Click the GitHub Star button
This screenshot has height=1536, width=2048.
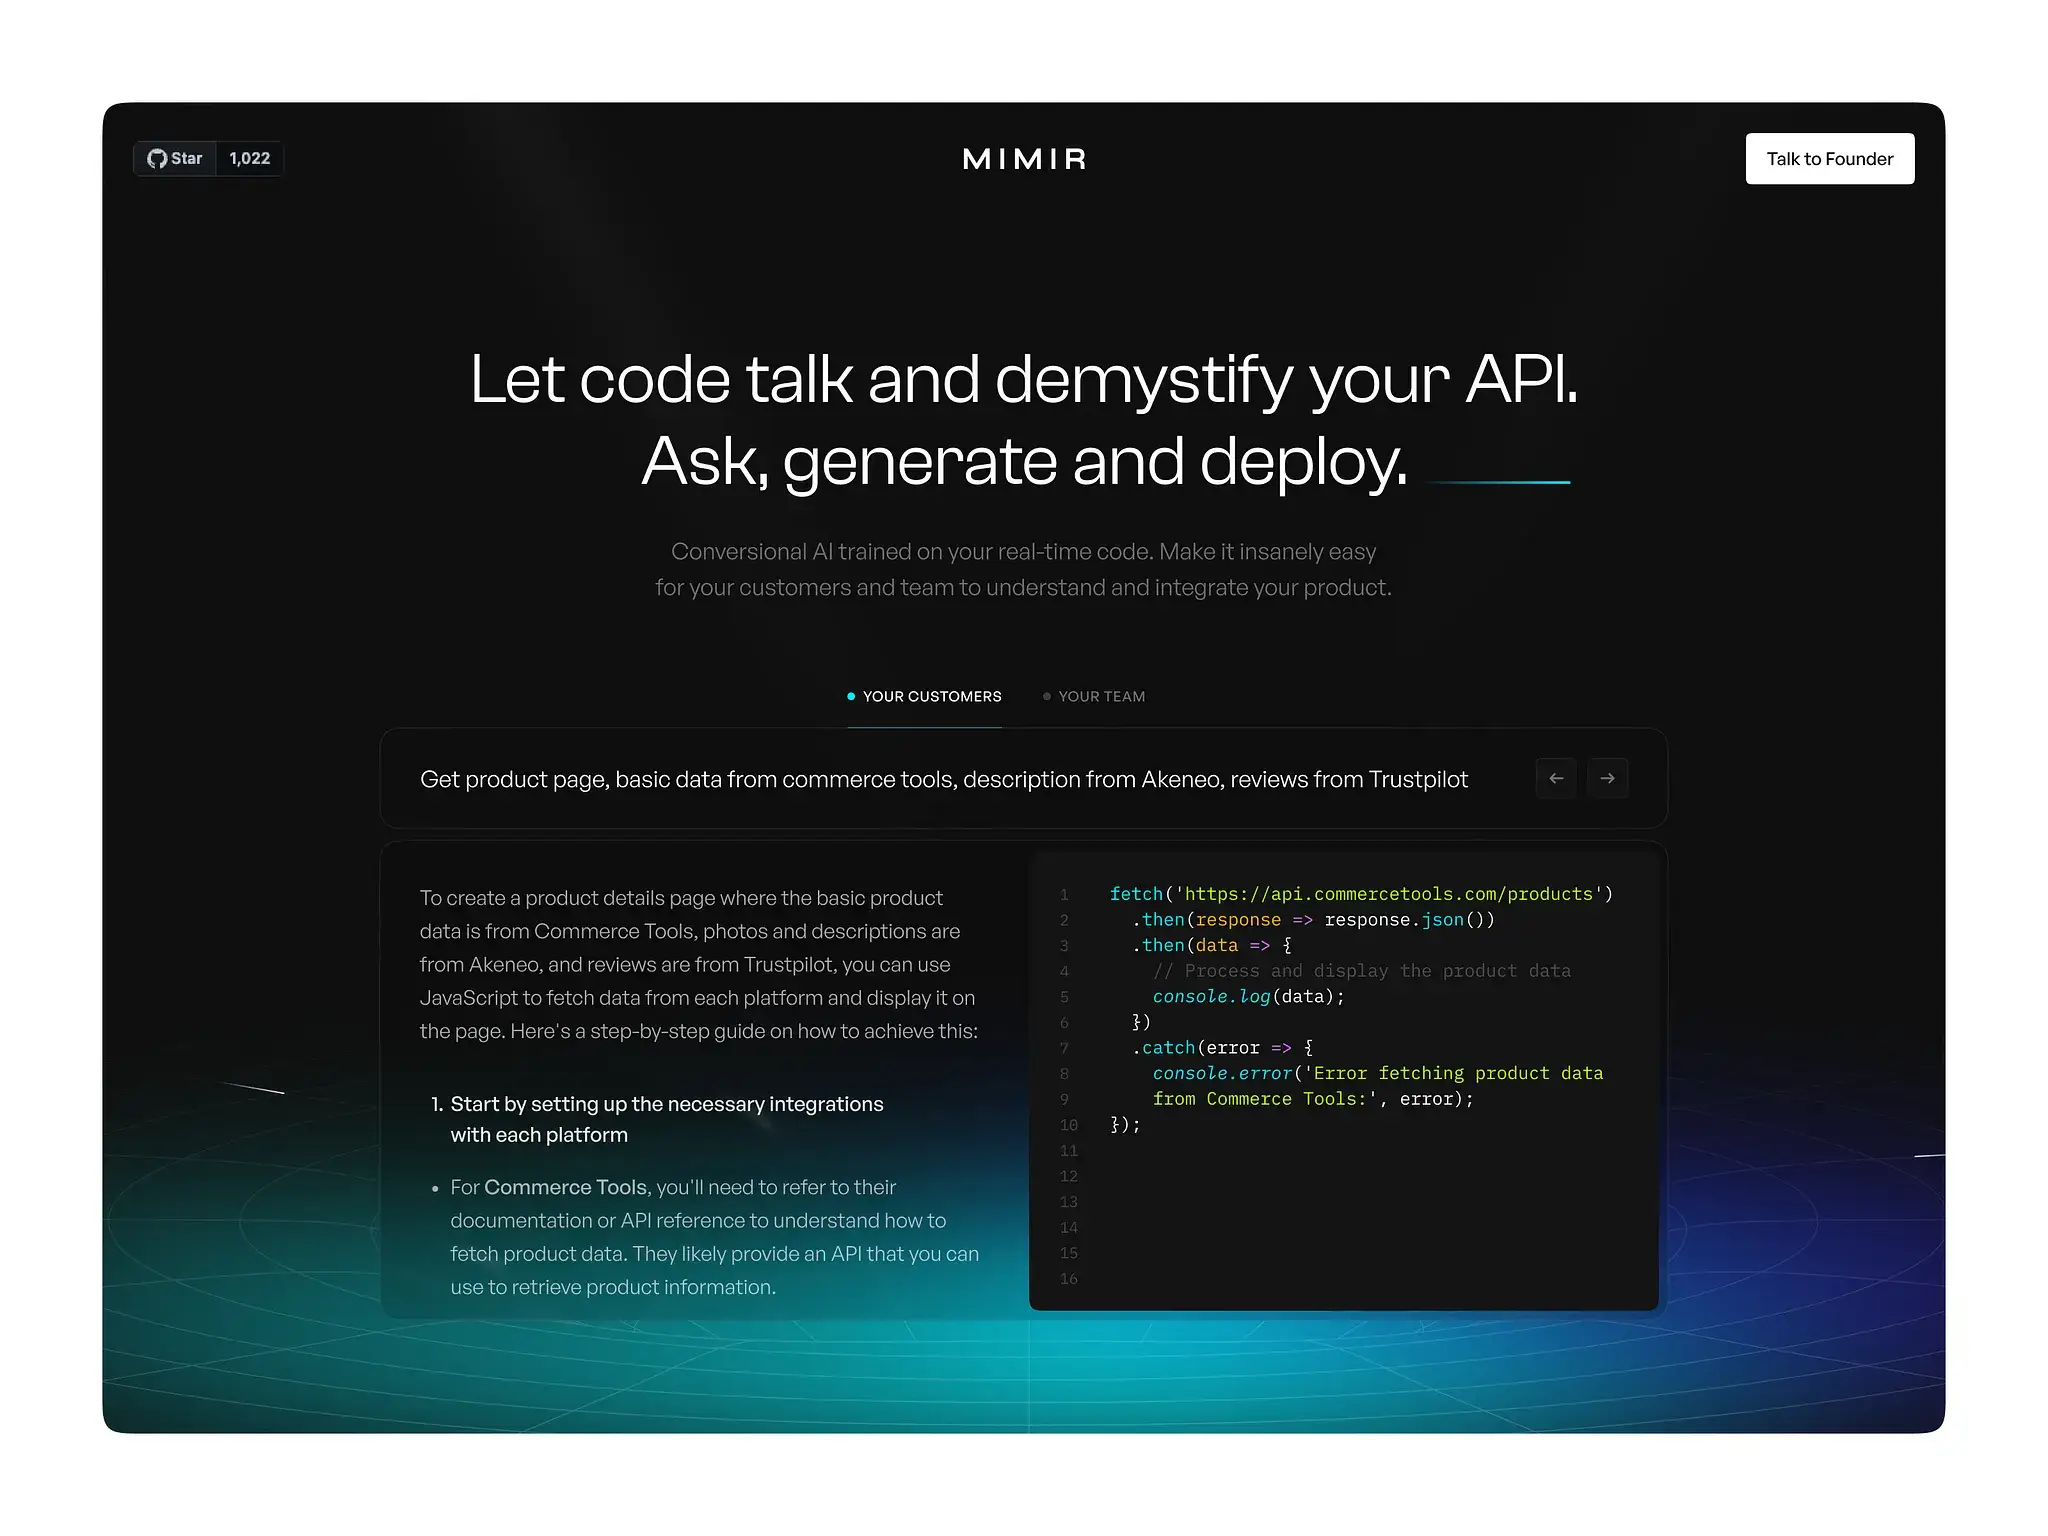coord(175,159)
